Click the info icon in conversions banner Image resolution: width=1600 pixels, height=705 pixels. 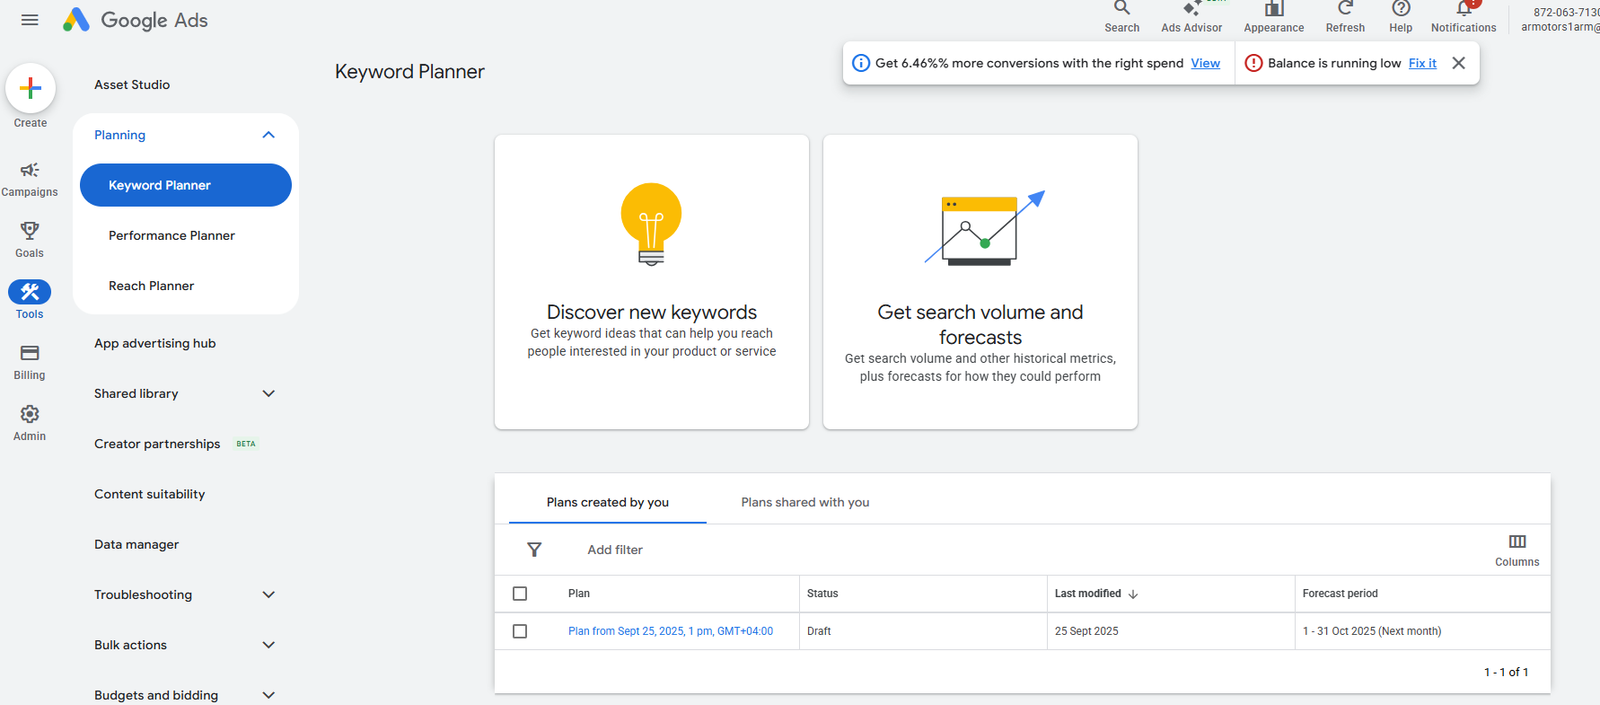click(x=860, y=63)
